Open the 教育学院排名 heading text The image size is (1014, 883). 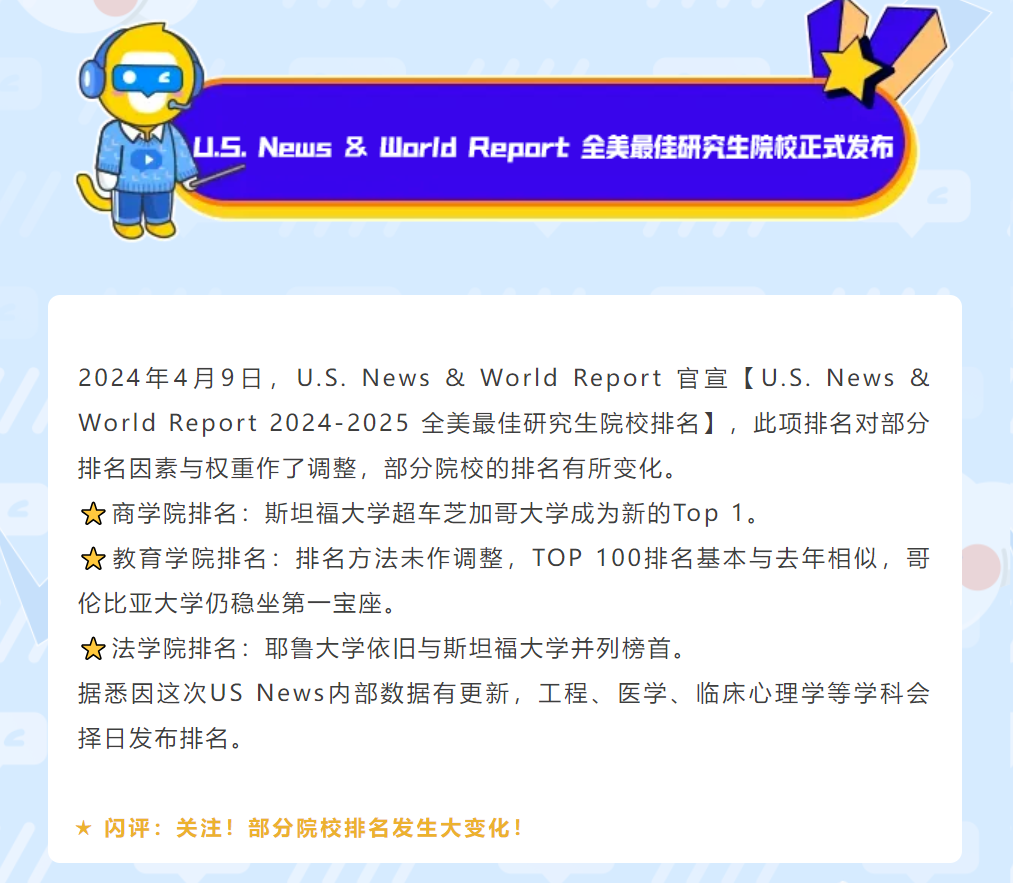(189, 559)
